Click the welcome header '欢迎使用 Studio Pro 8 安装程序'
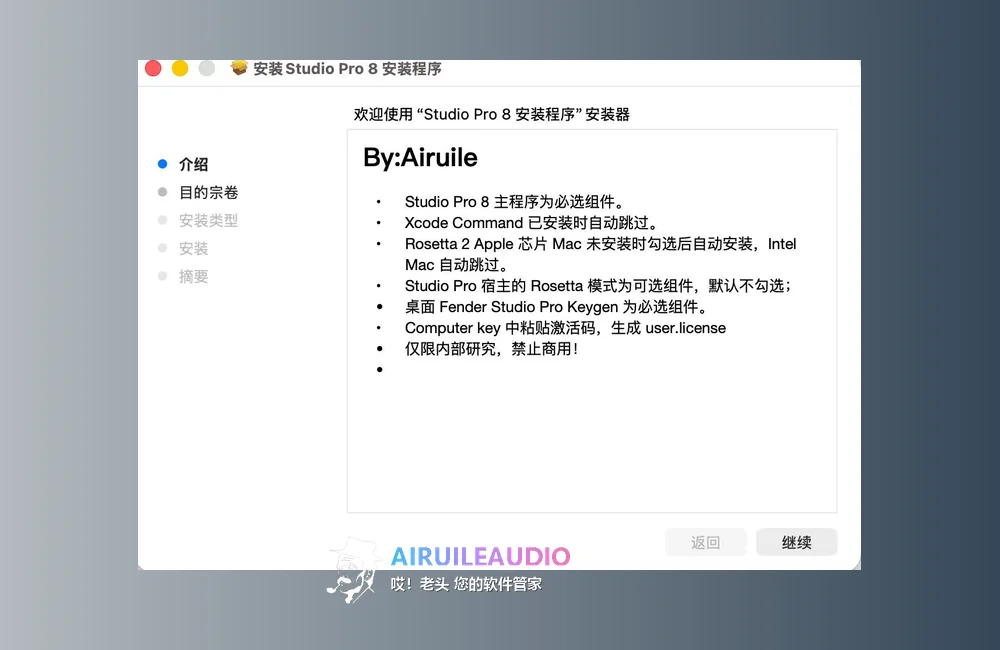This screenshot has width=1000, height=650. 492,114
